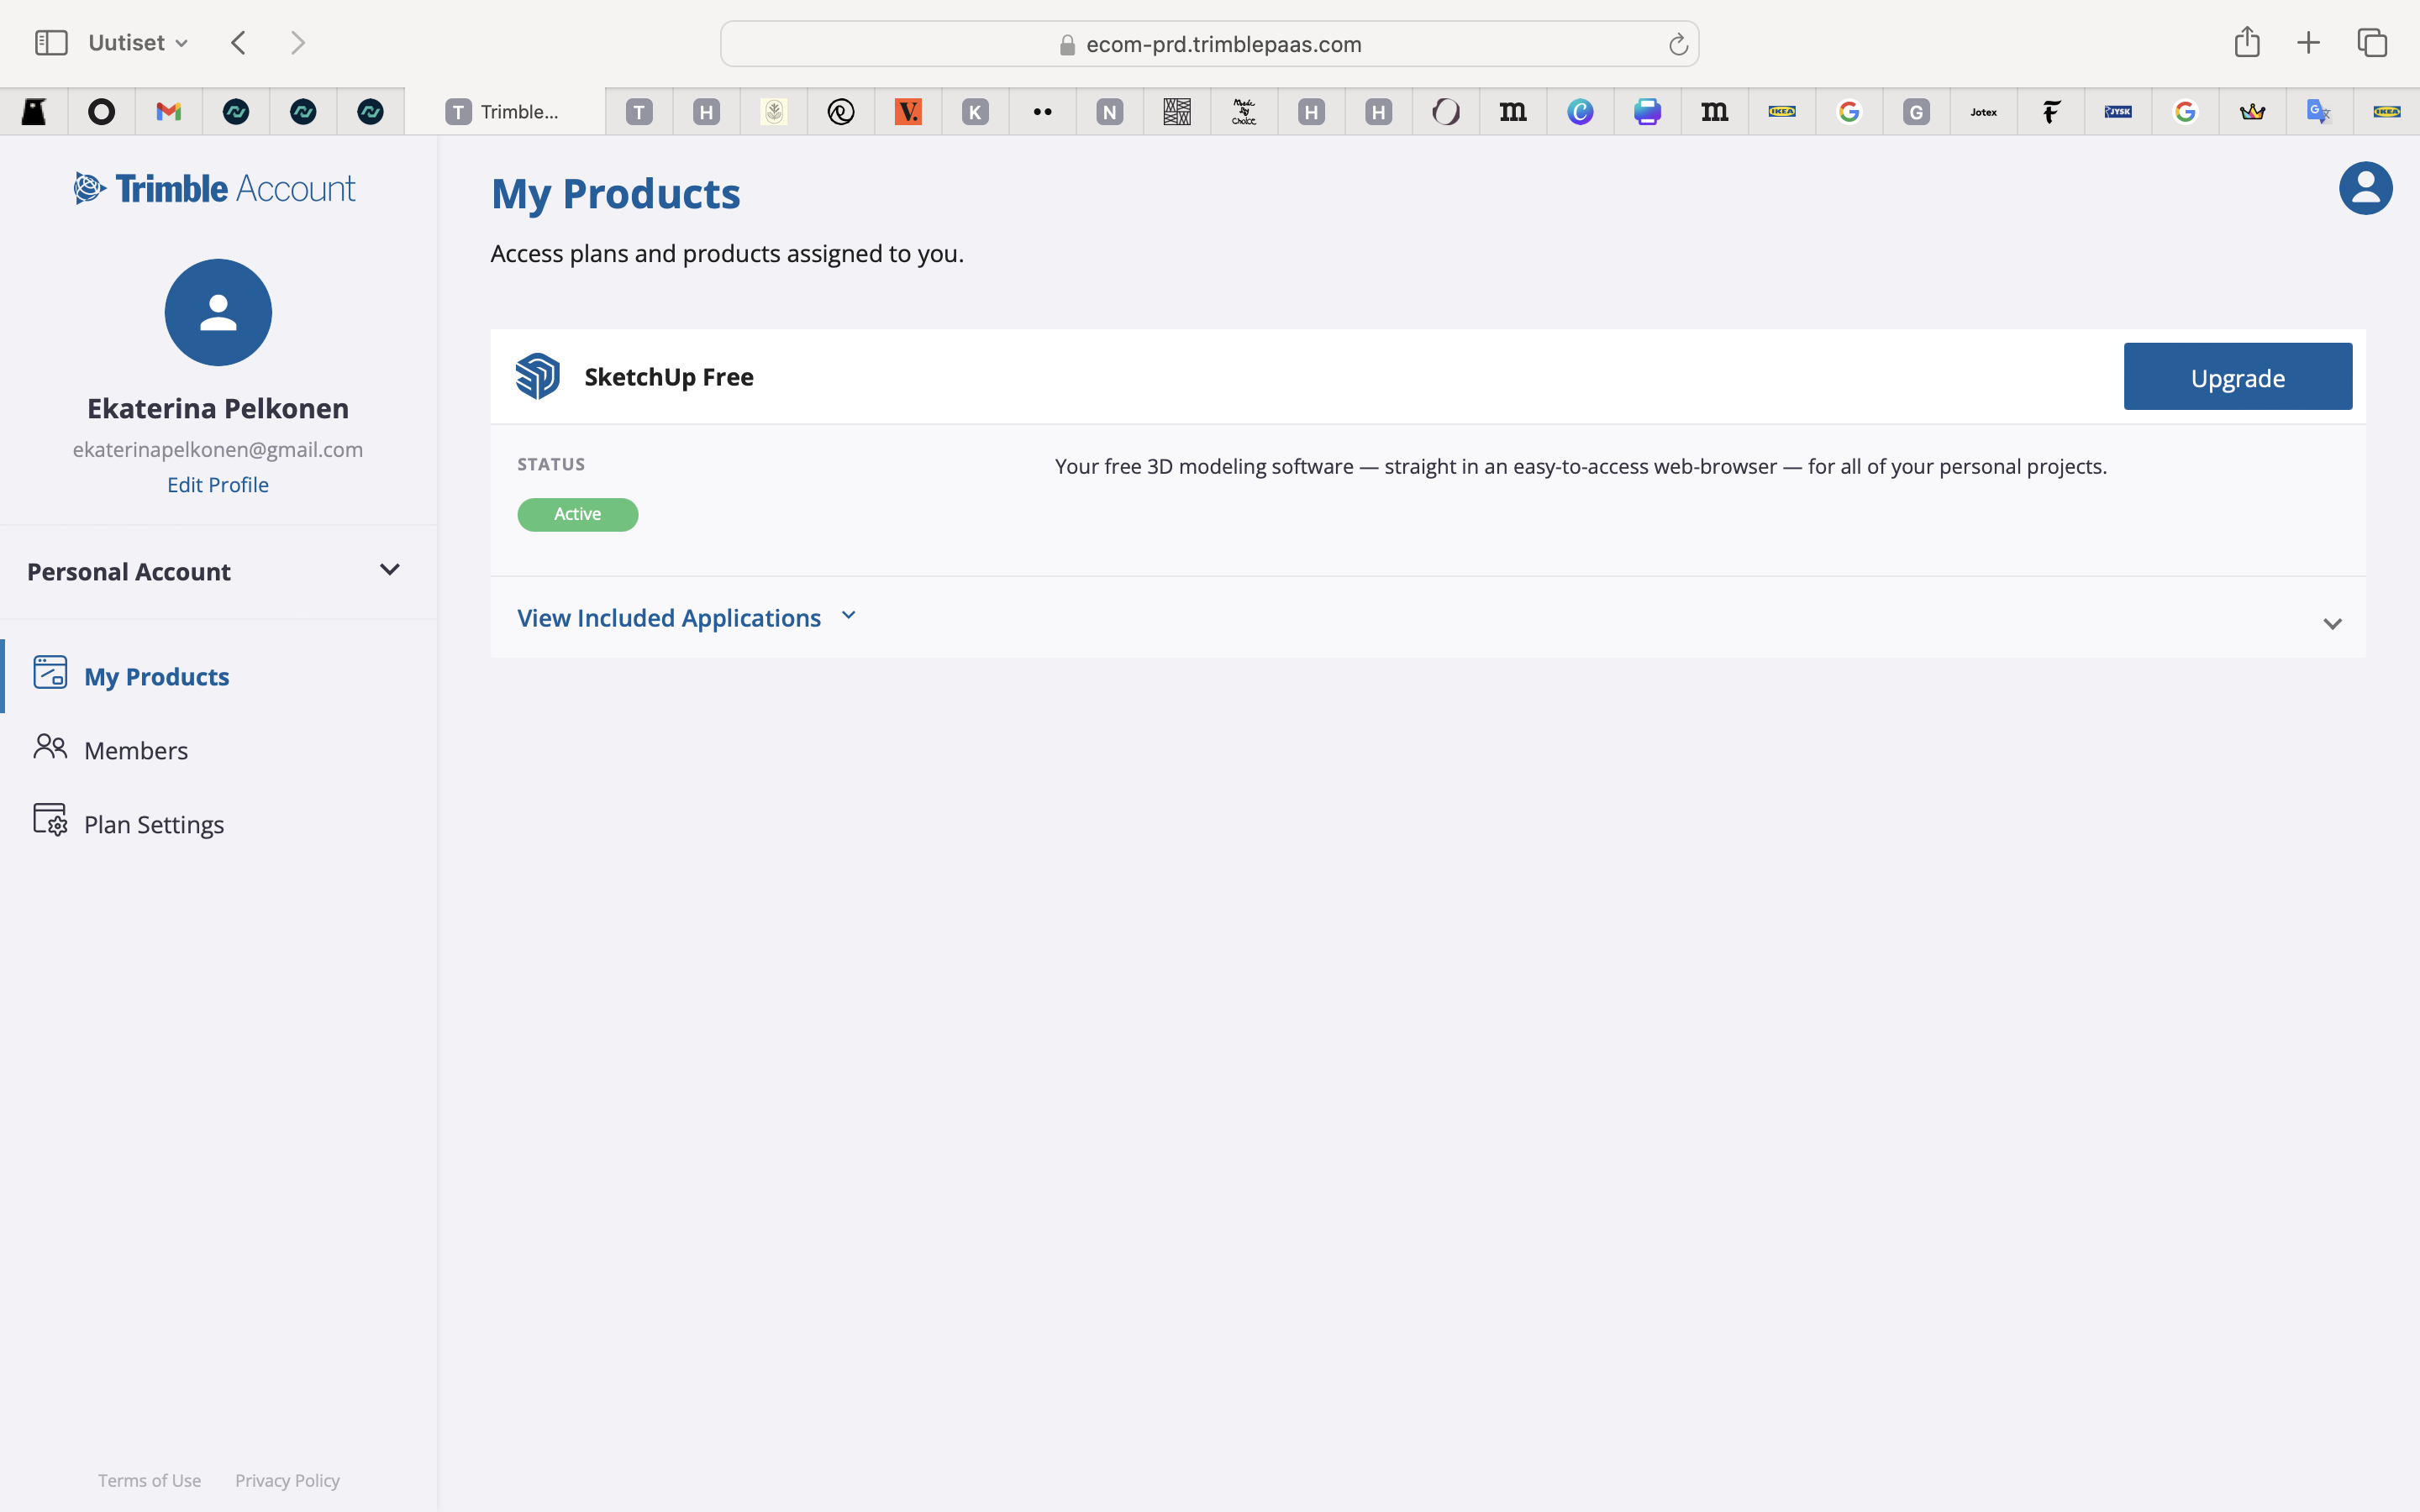Viewport: 2420px width, 1512px height.
Task: Open the Uutiset tab group dropdown
Action: pos(138,43)
